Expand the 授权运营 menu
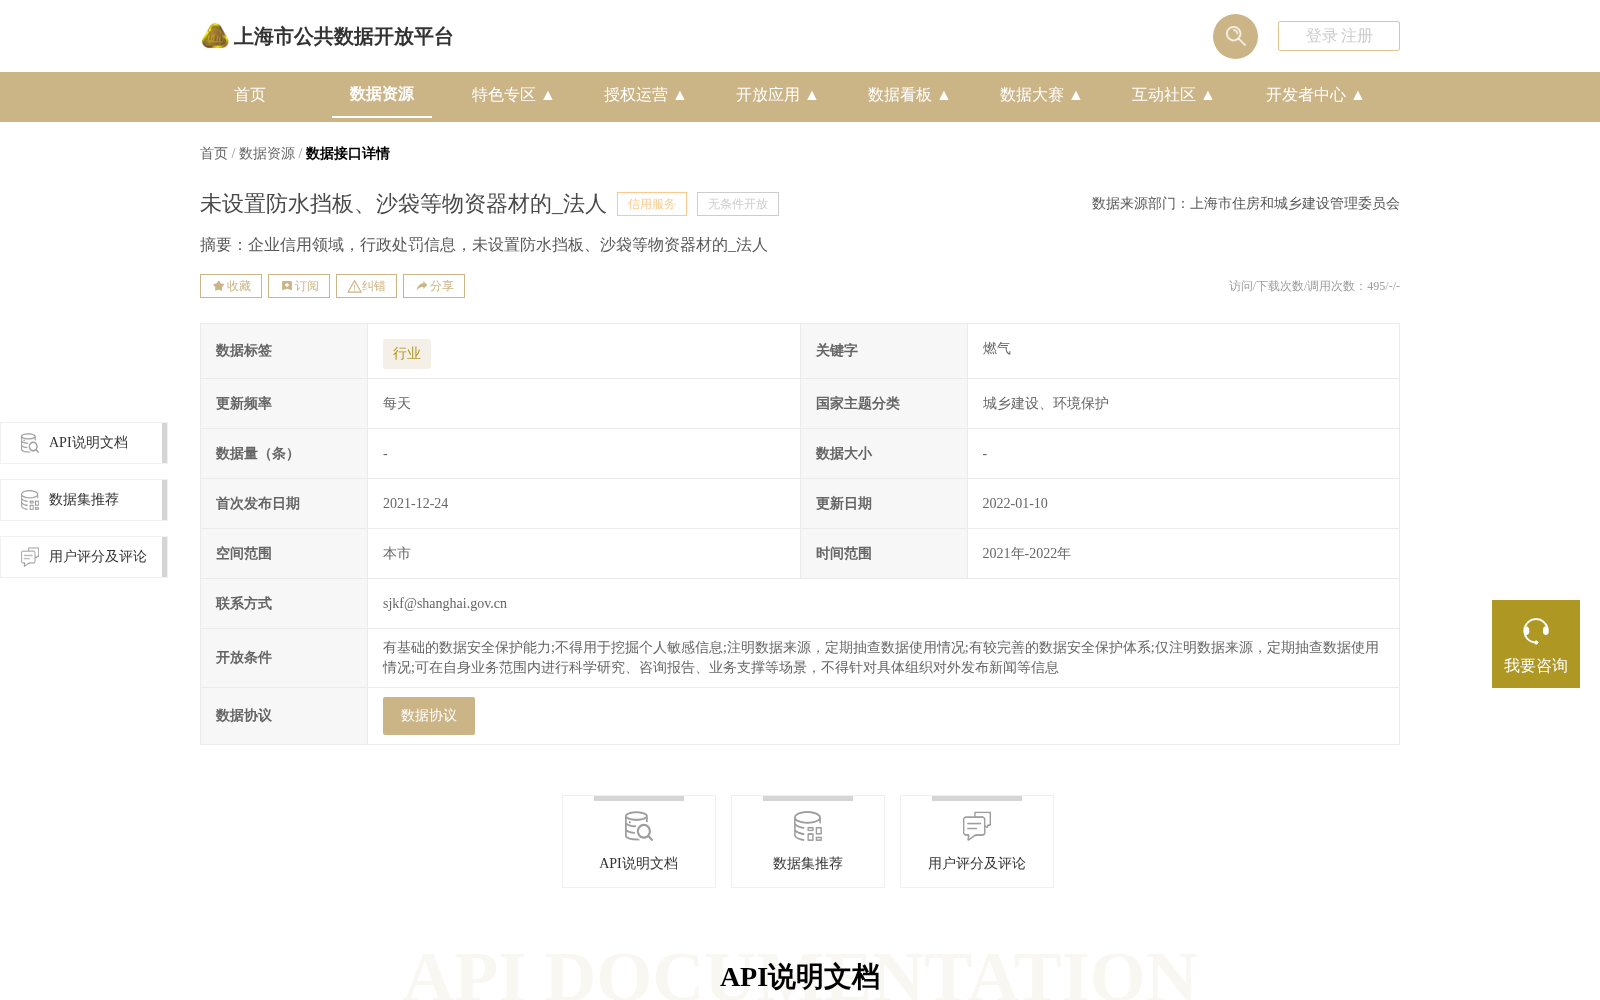1600x1000 pixels. [x=645, y=95]
